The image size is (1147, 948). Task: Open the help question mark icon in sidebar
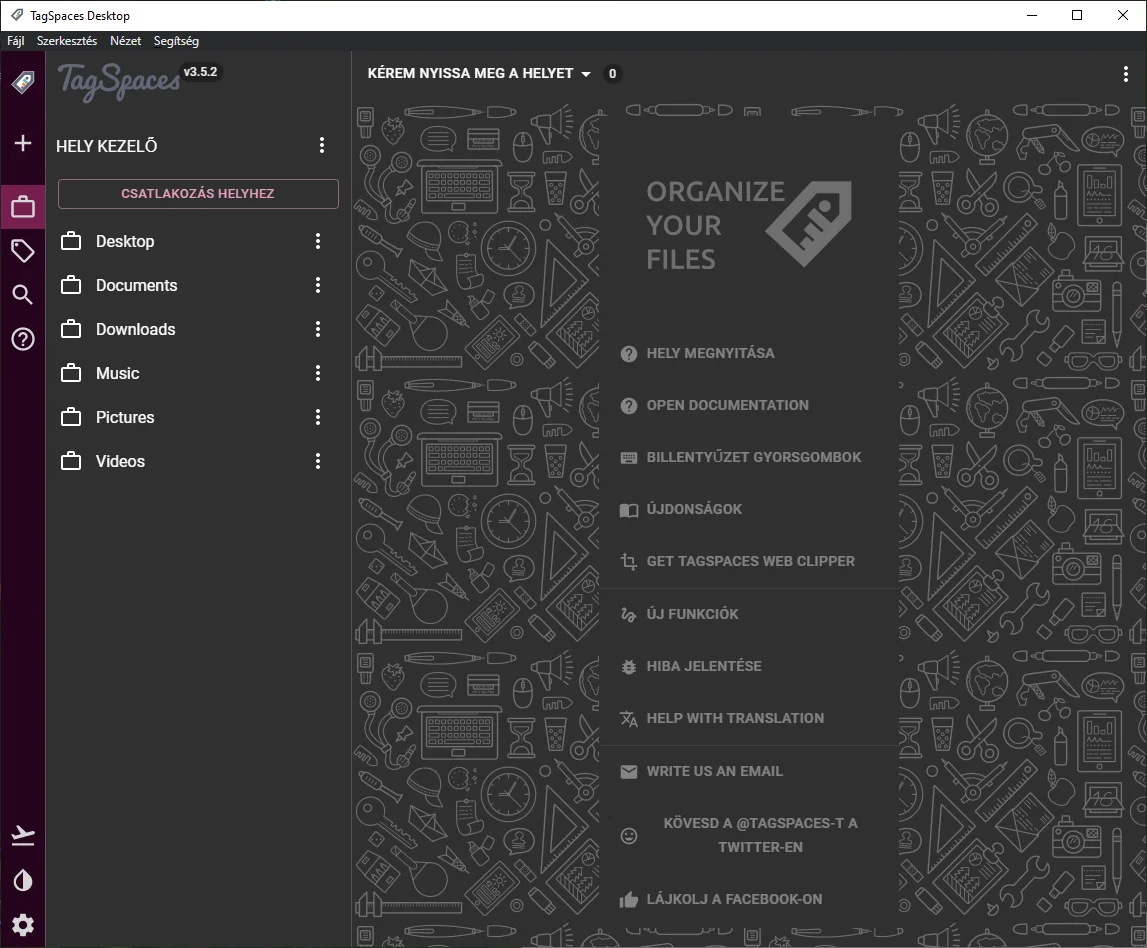pos(23,339)
